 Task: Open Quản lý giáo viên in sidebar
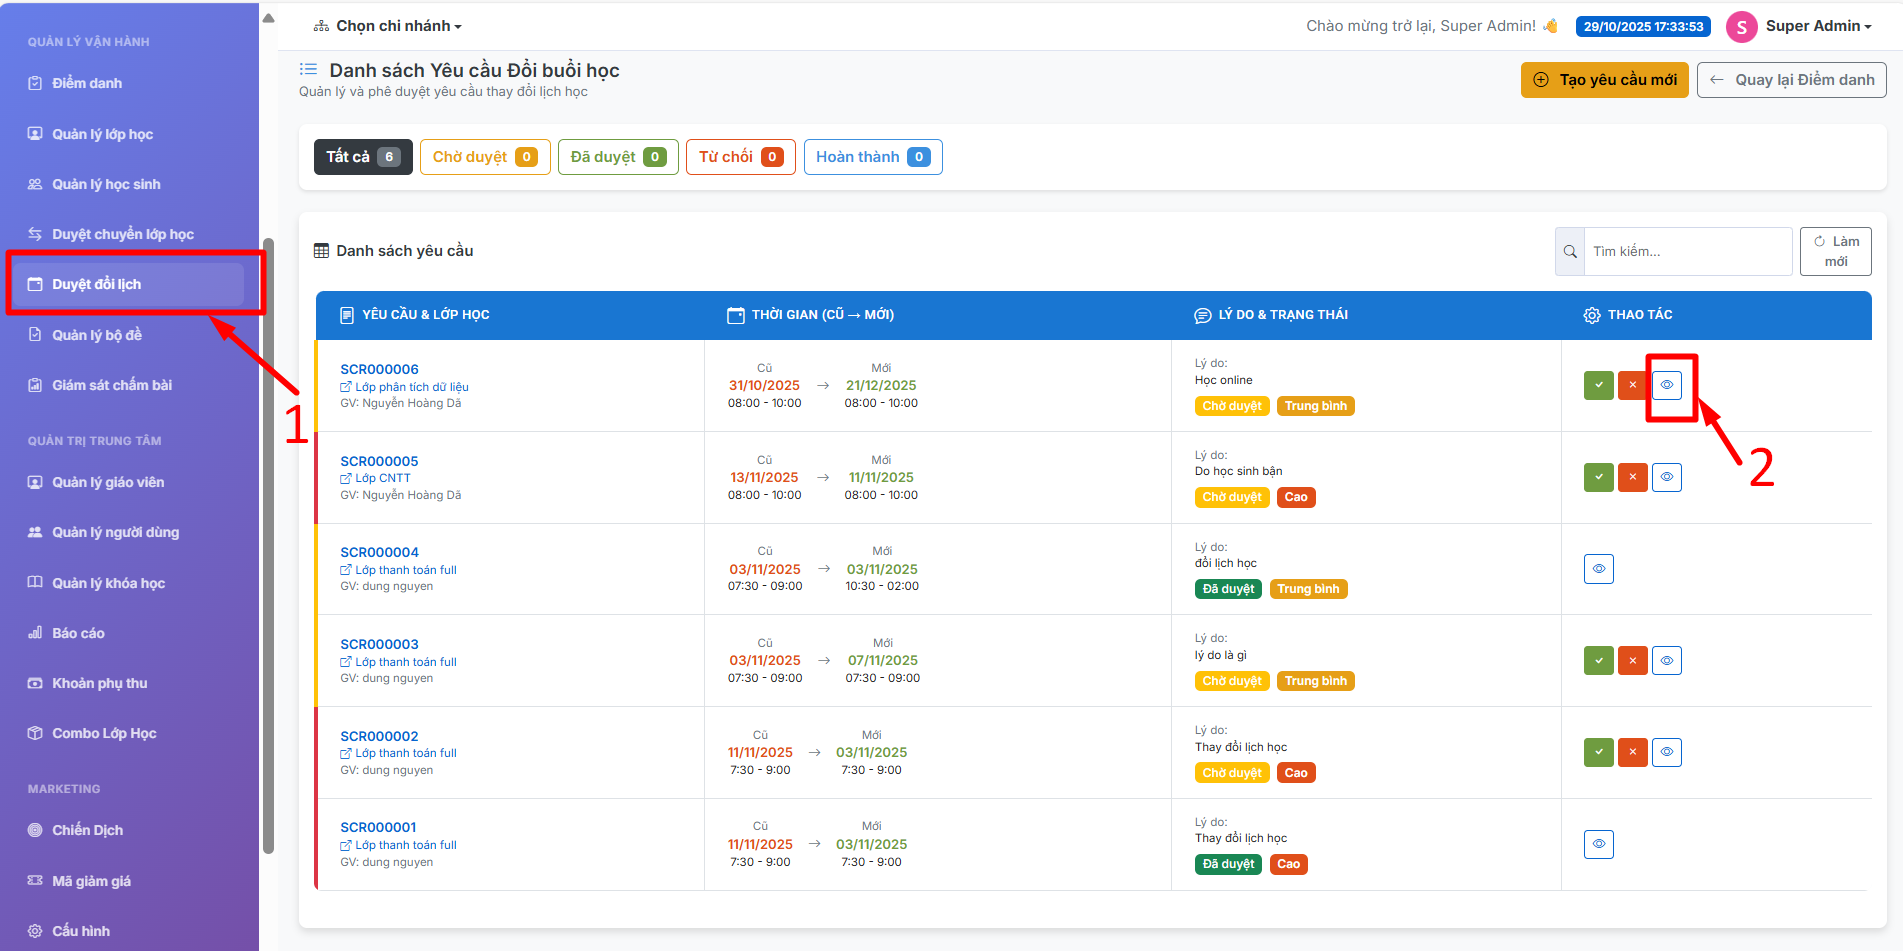coord(108,482)
